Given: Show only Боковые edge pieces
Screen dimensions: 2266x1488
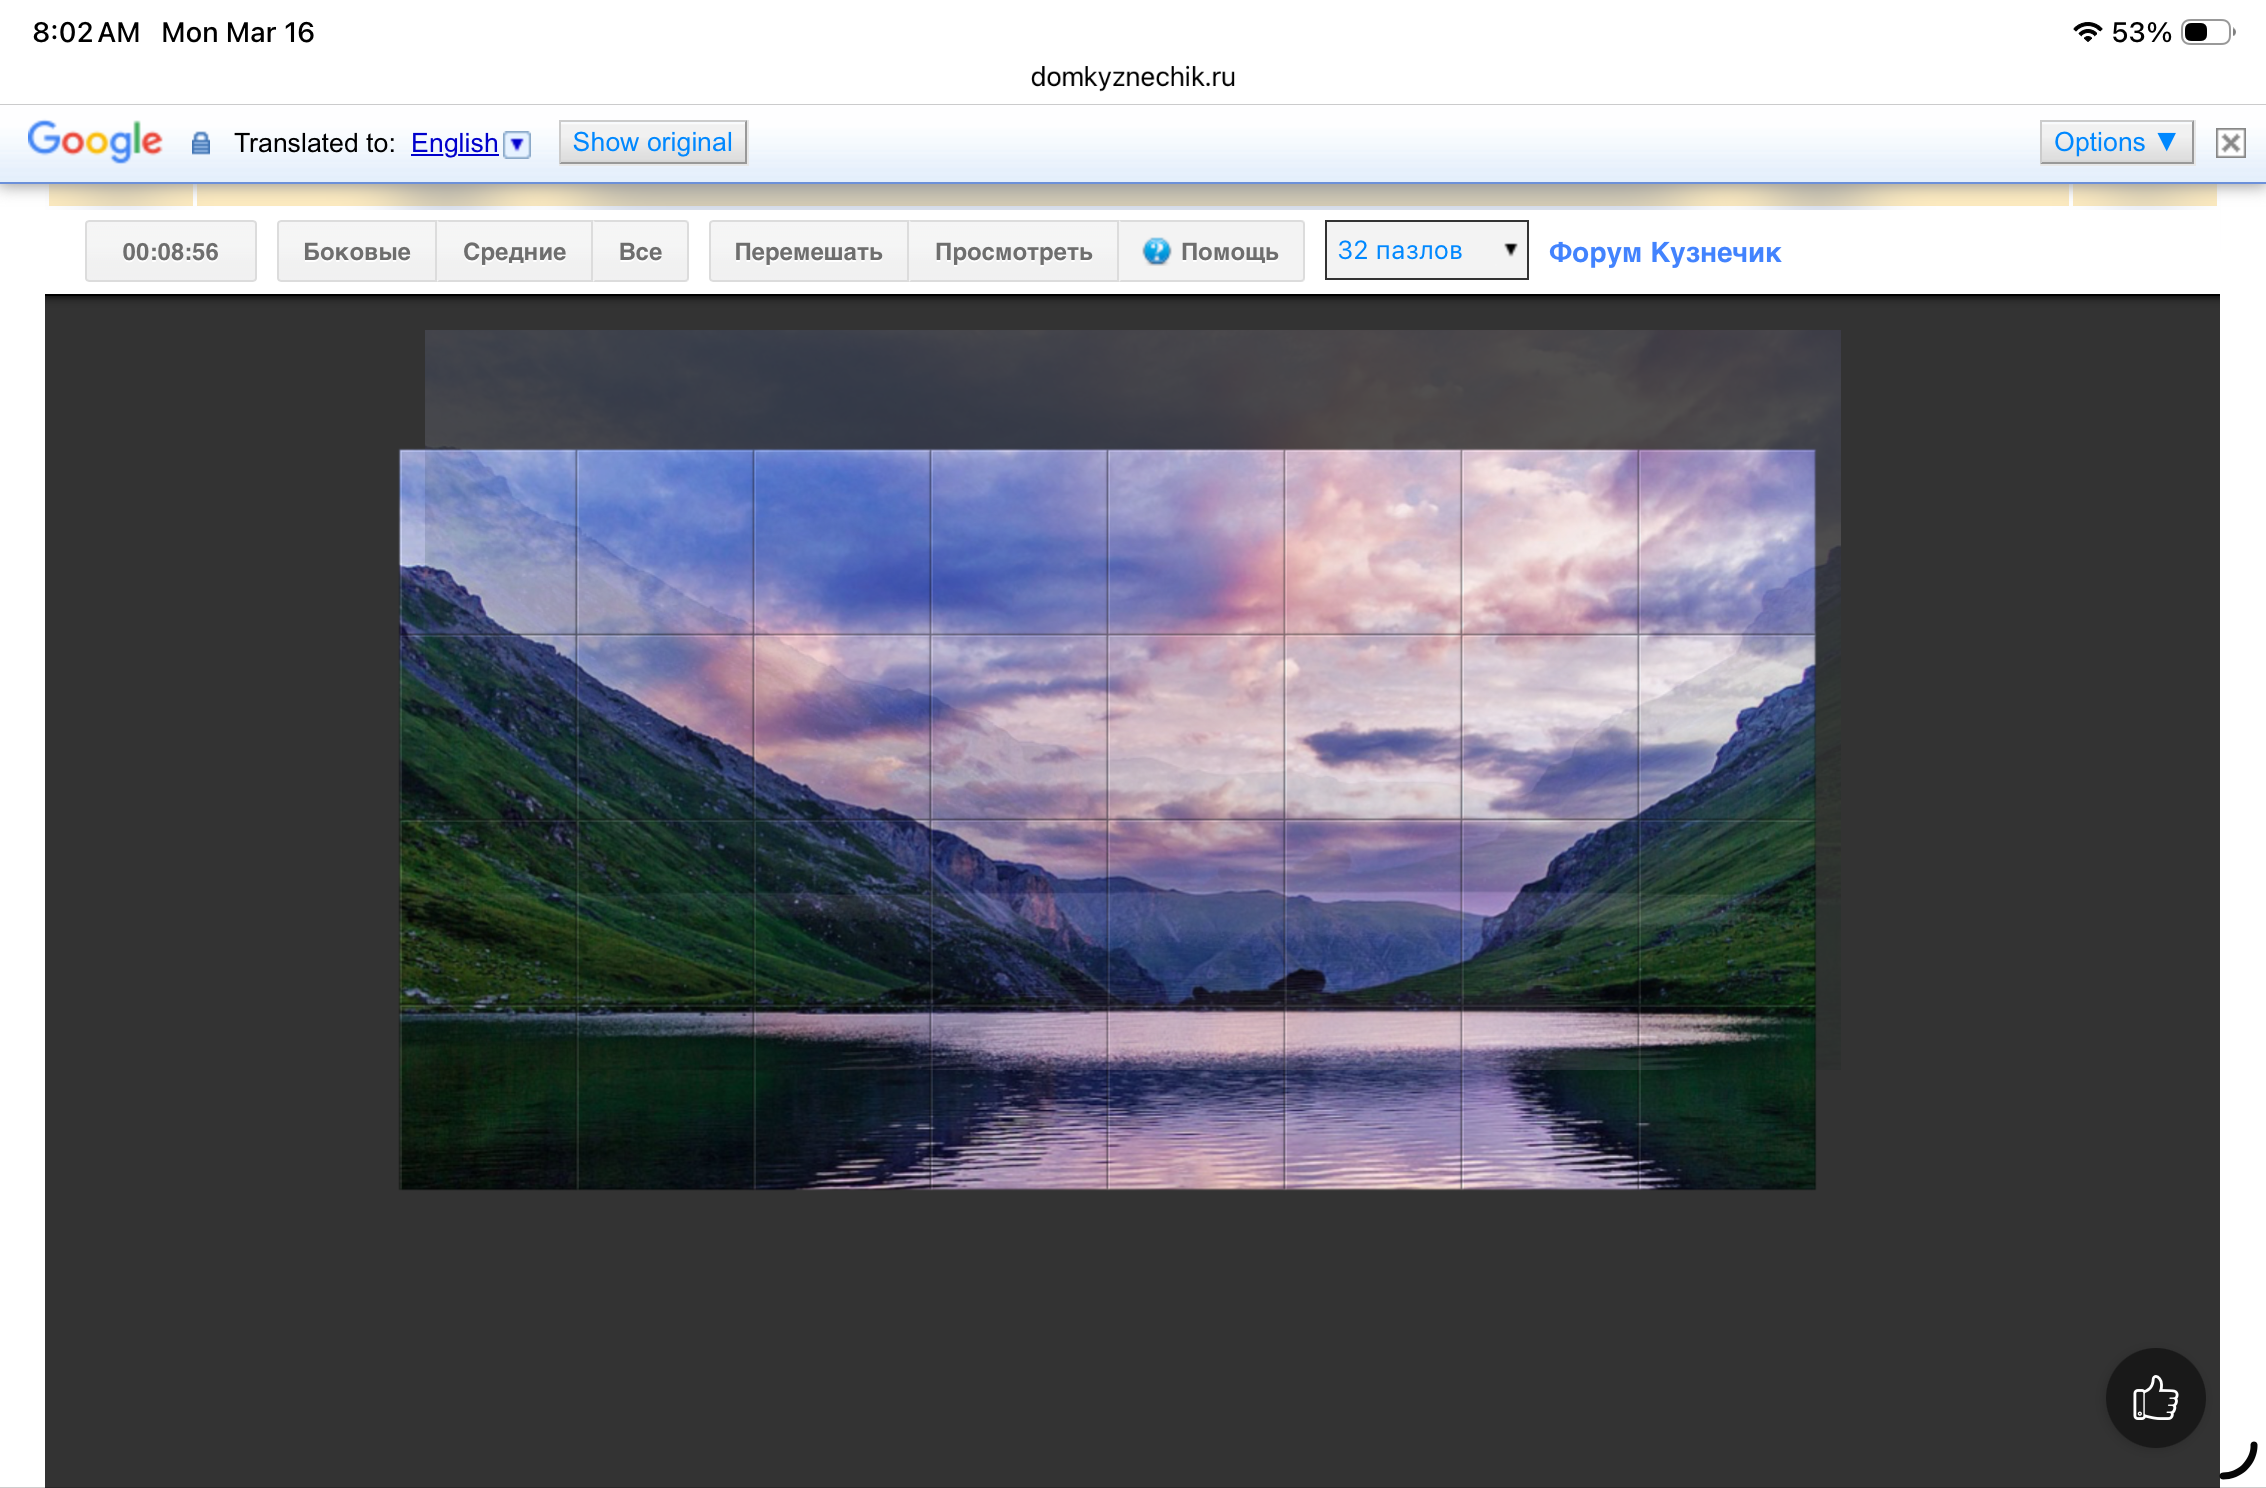Looking at the screenshot, I should pos(357,251).
